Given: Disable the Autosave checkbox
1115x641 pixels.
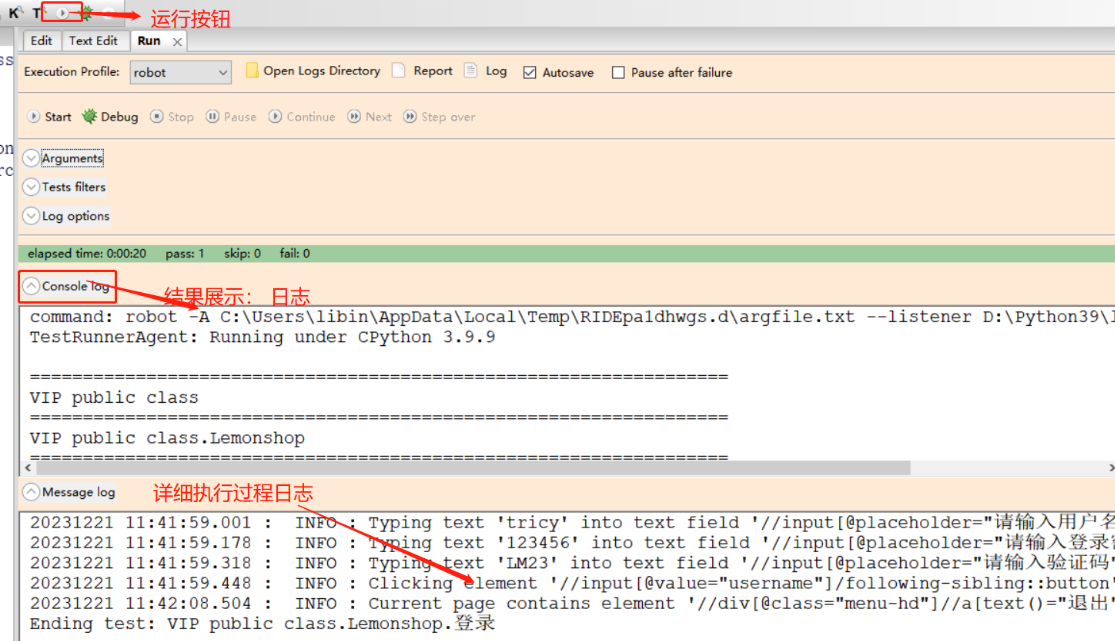Looking at the screenshot, I should [530, 73].
